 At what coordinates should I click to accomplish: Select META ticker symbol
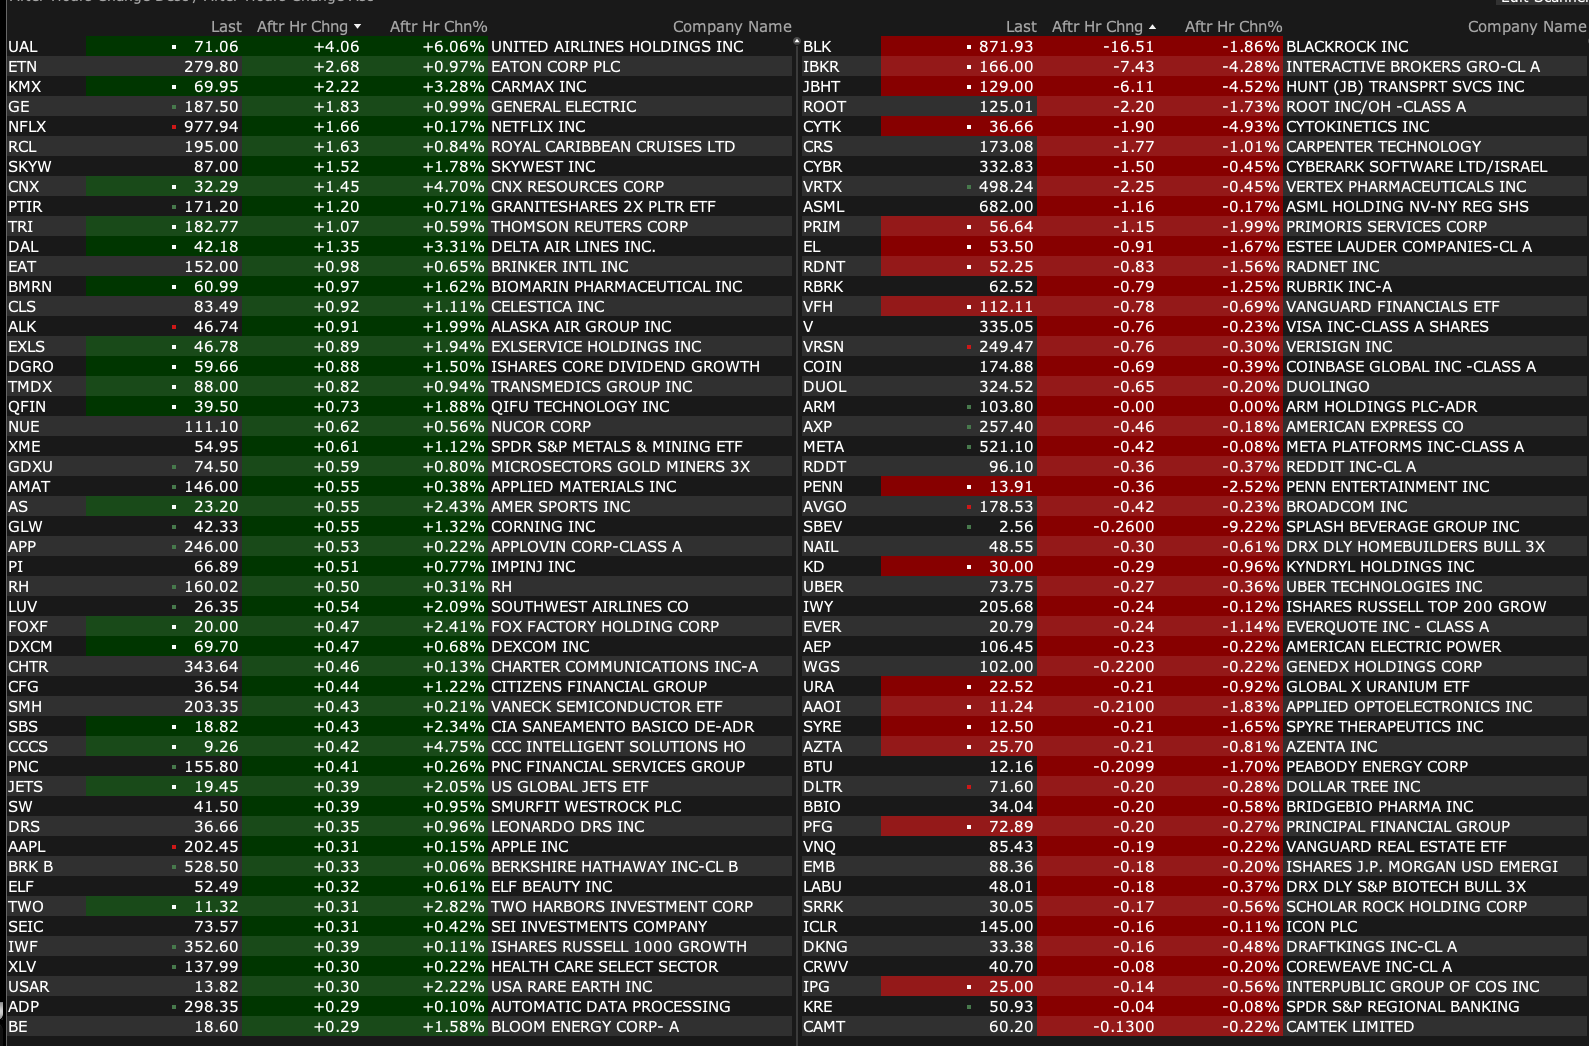(x=823, y=447)
